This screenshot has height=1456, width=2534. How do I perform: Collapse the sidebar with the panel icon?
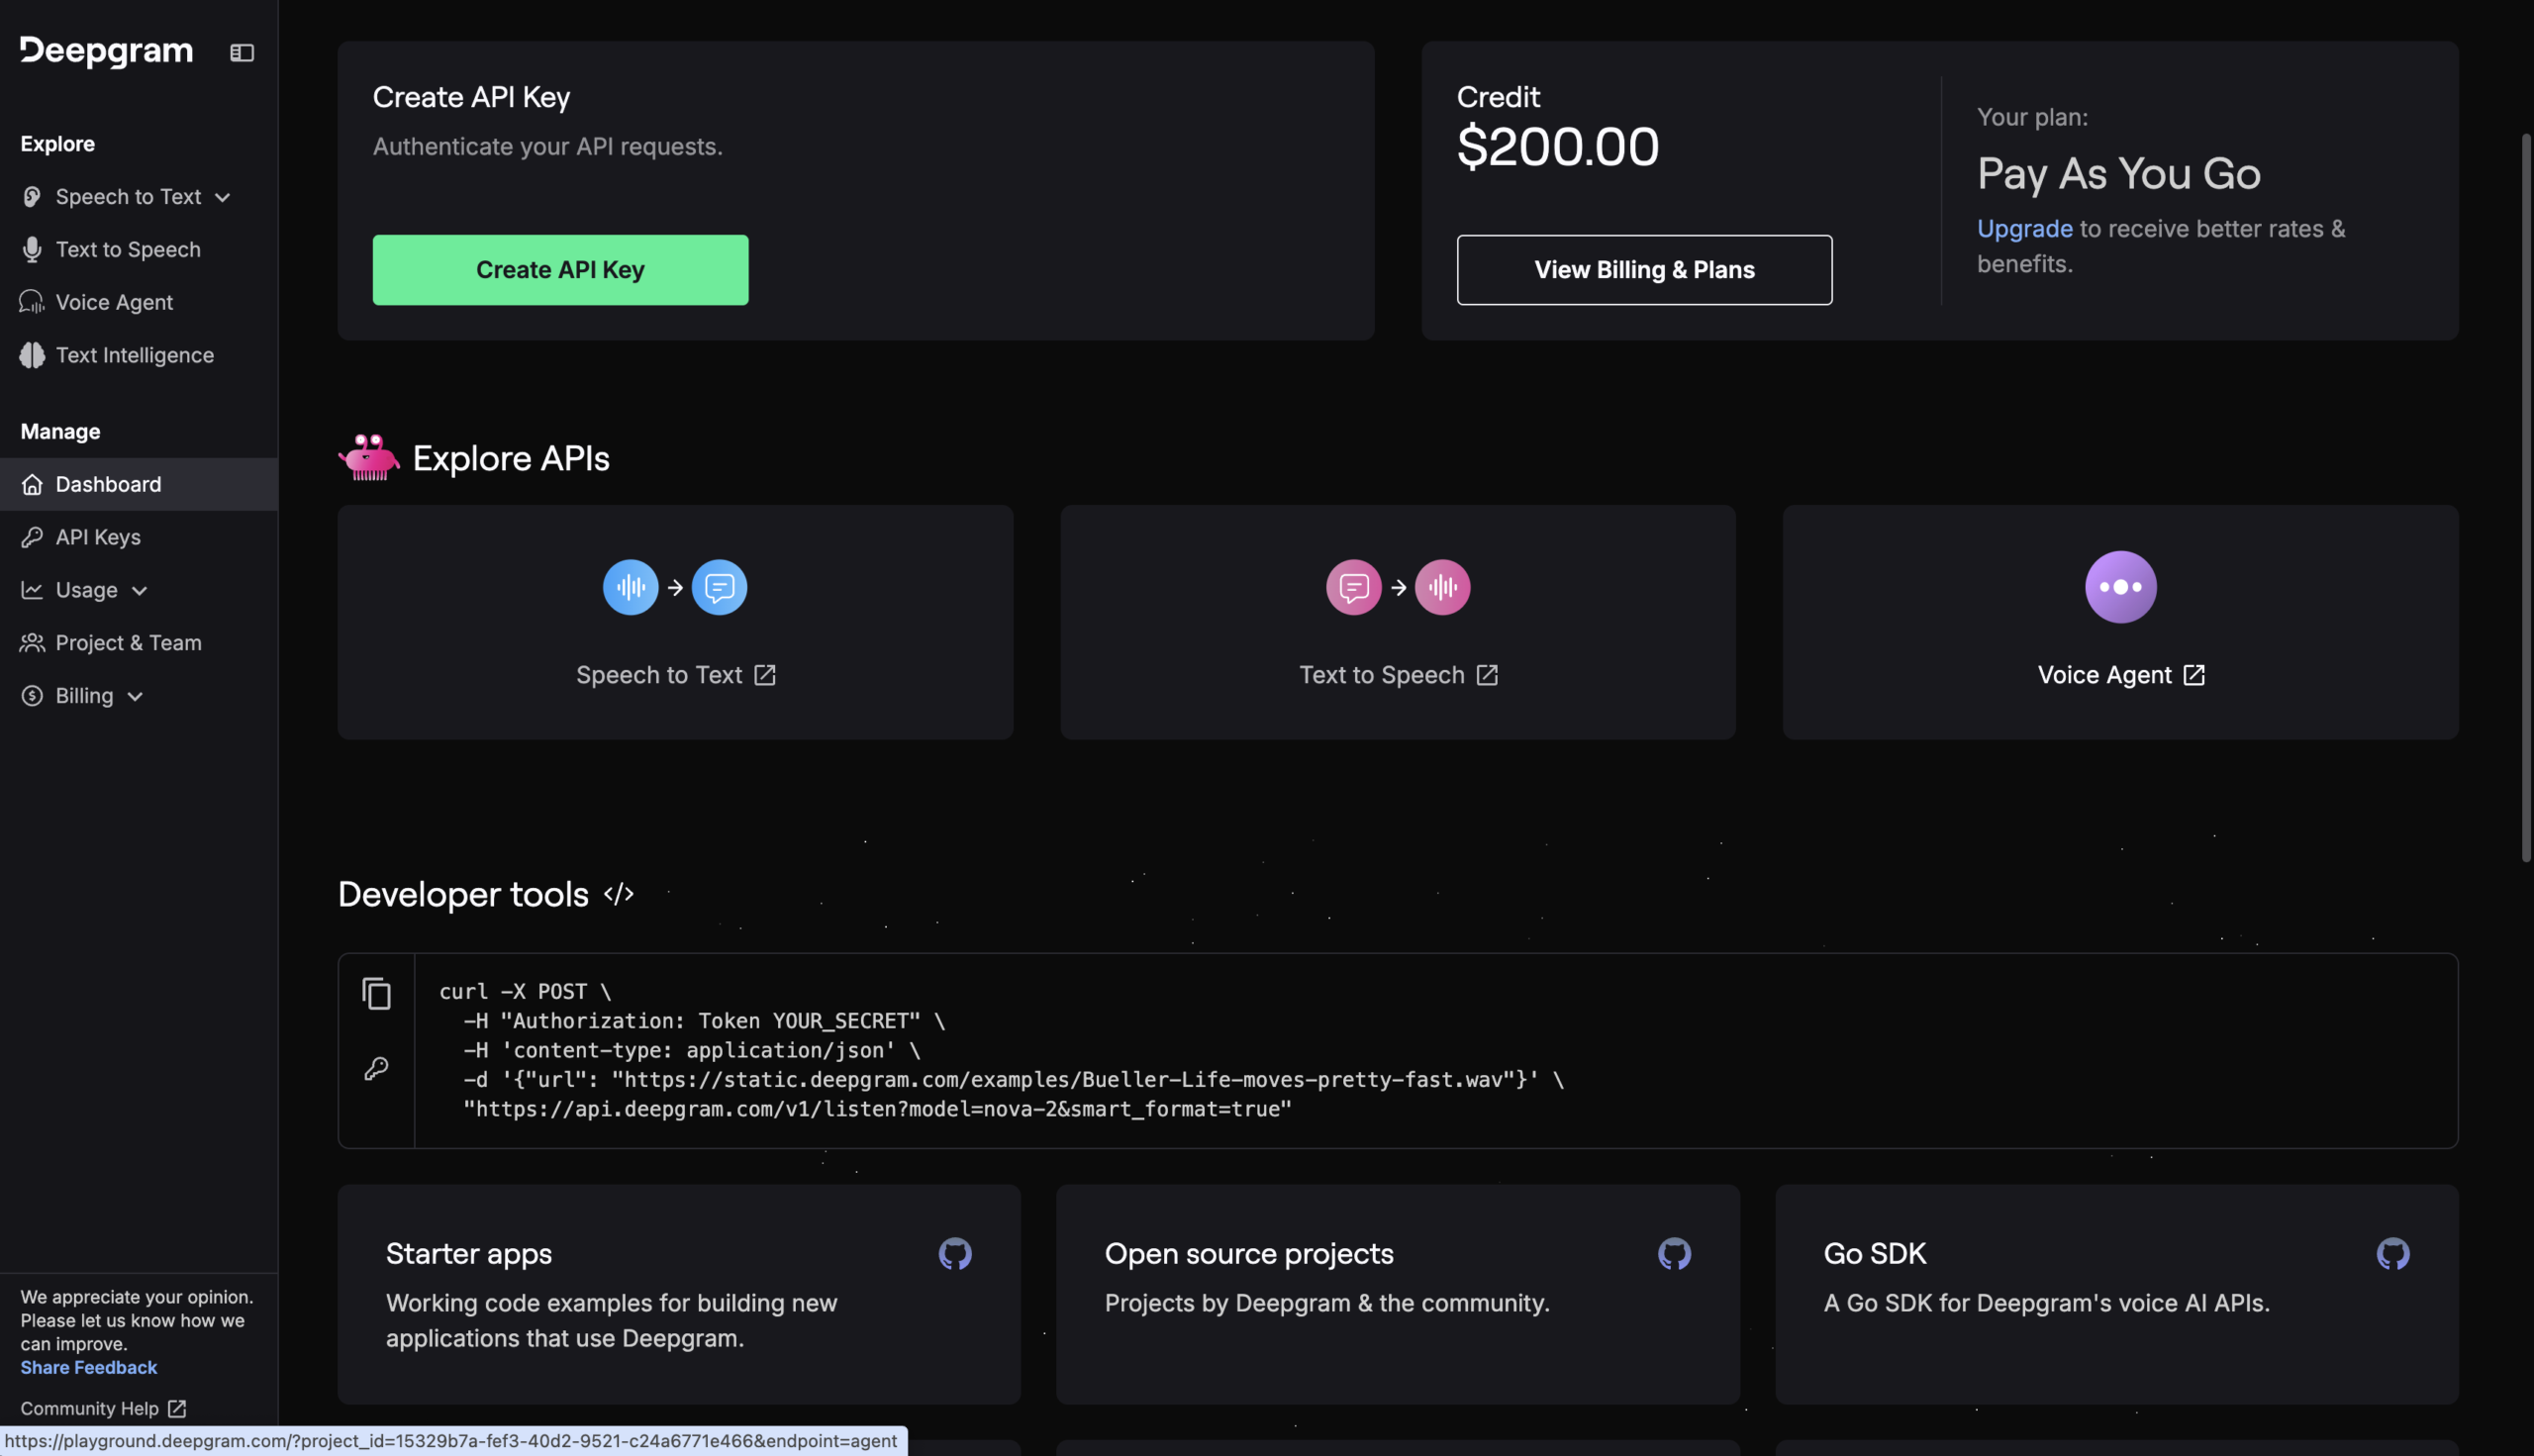[x=242, y=52]
